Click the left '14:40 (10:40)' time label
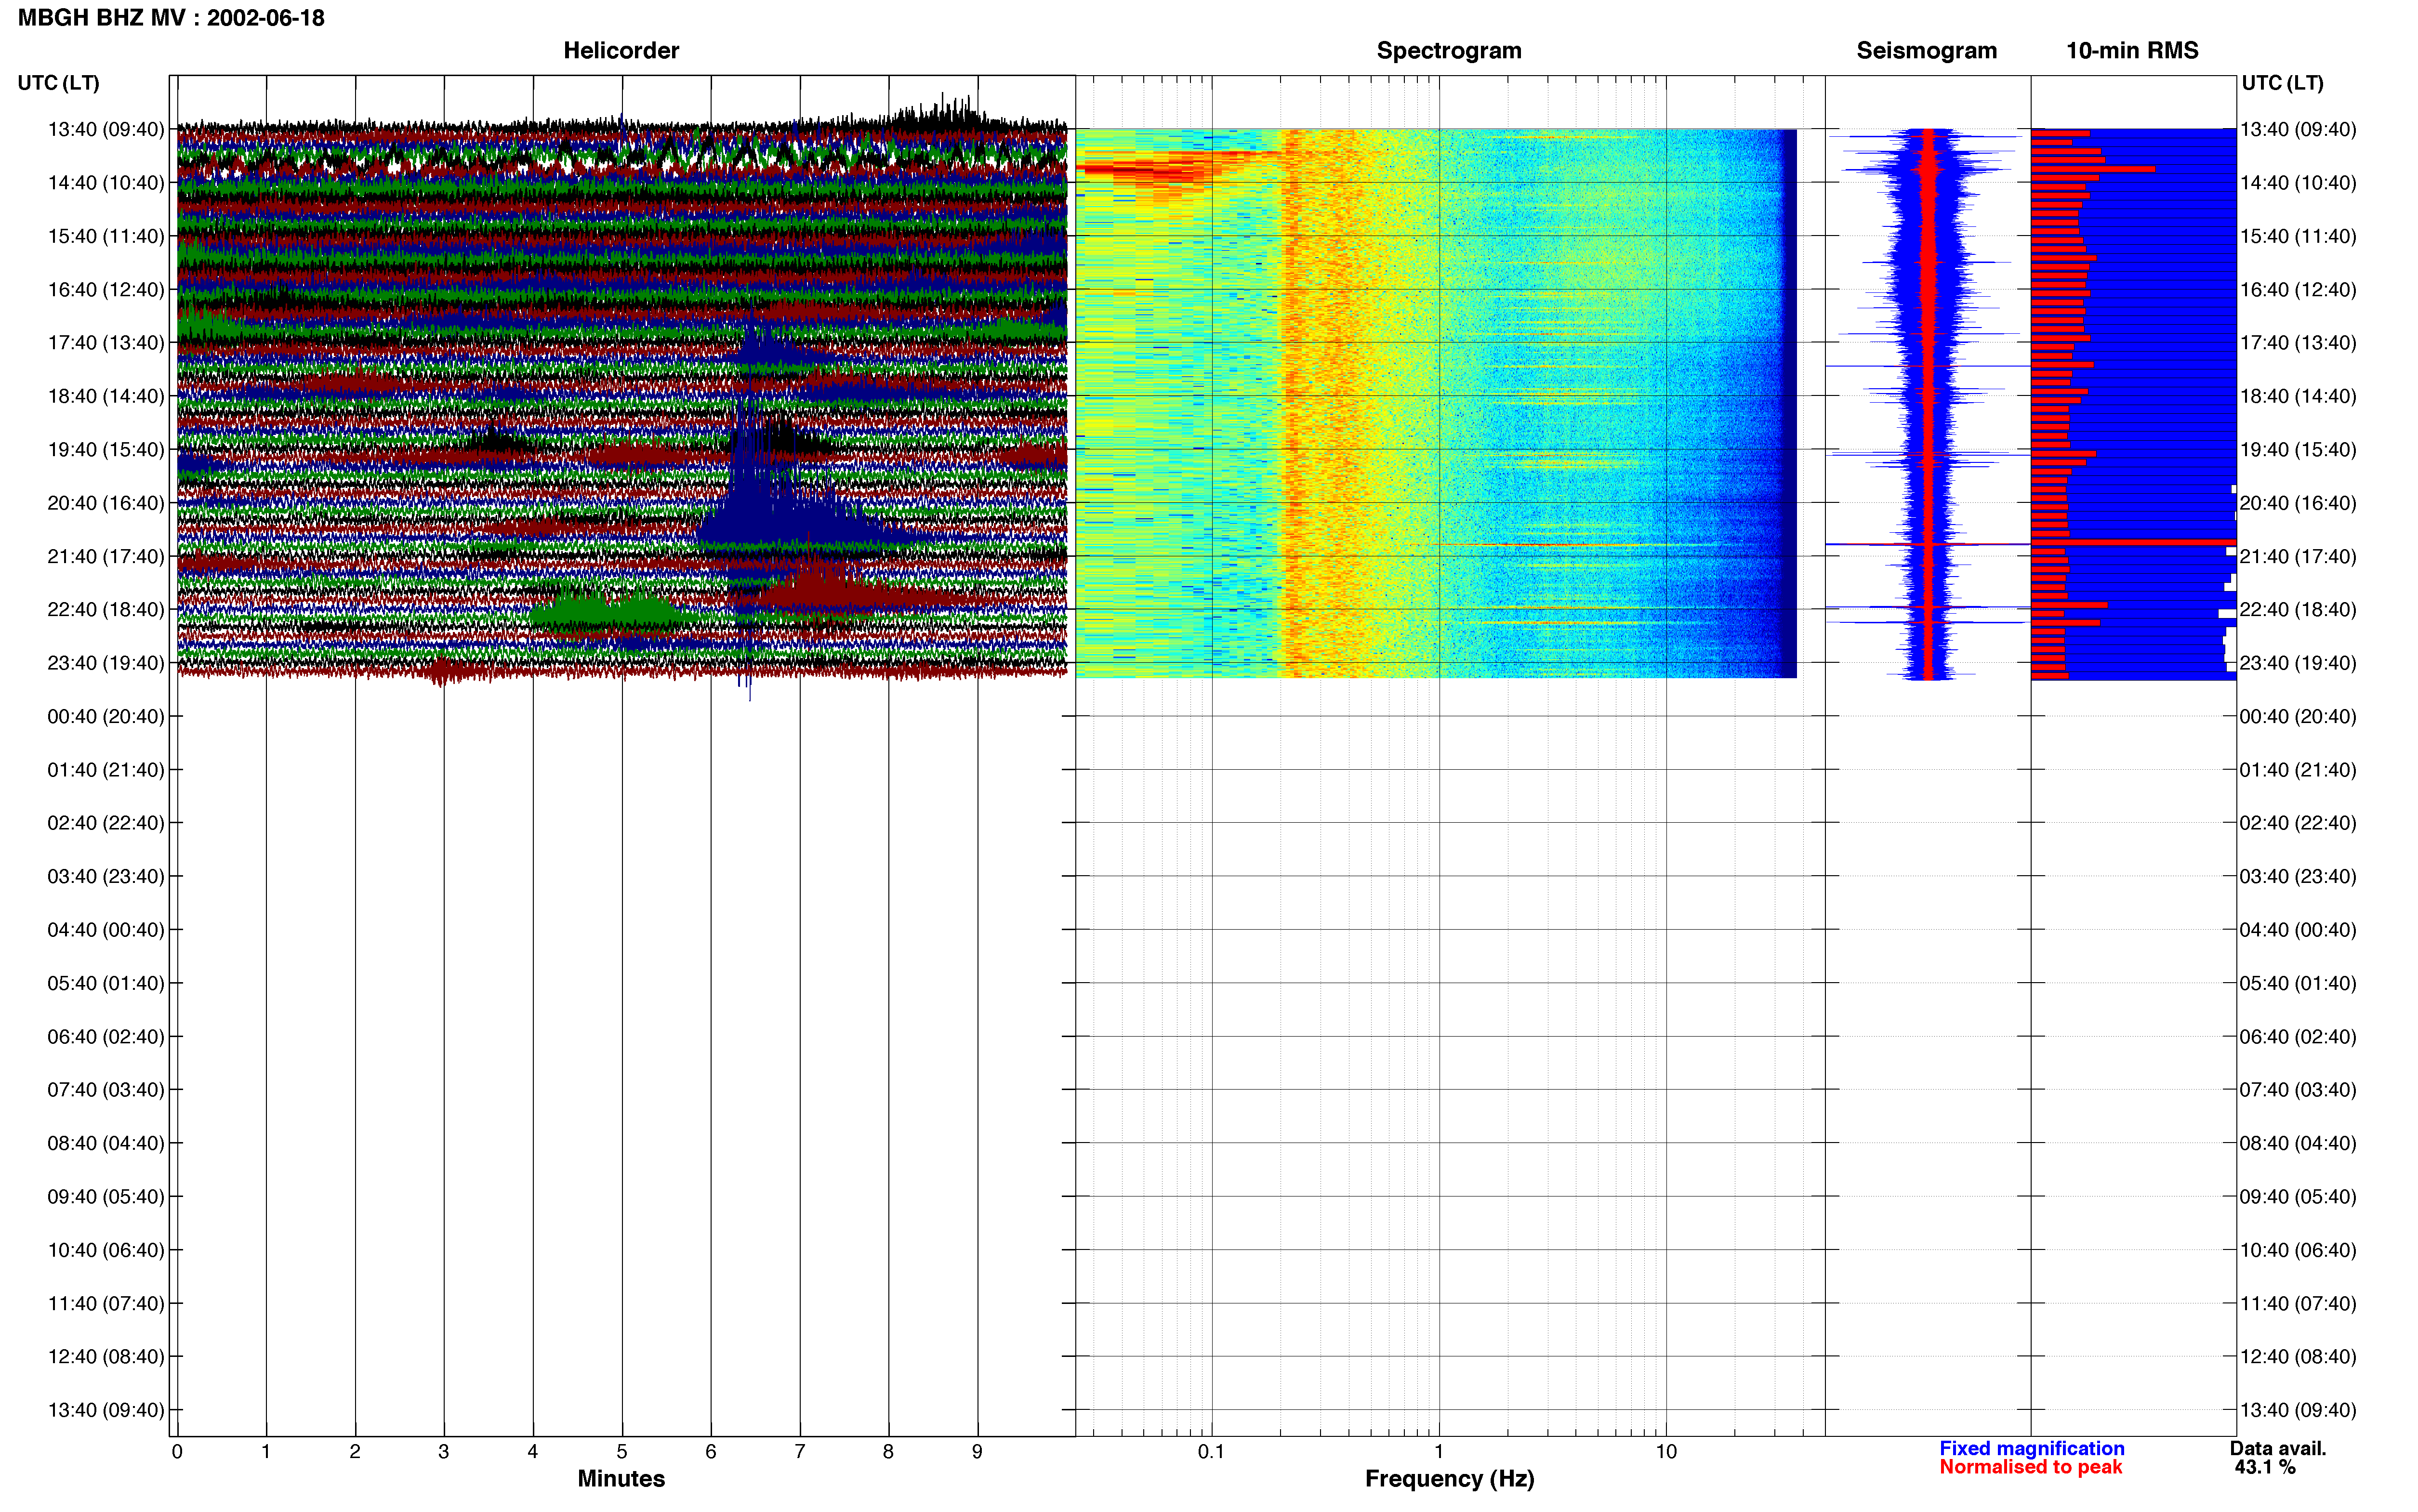The image size is (2418, 1512). (106, 183)
